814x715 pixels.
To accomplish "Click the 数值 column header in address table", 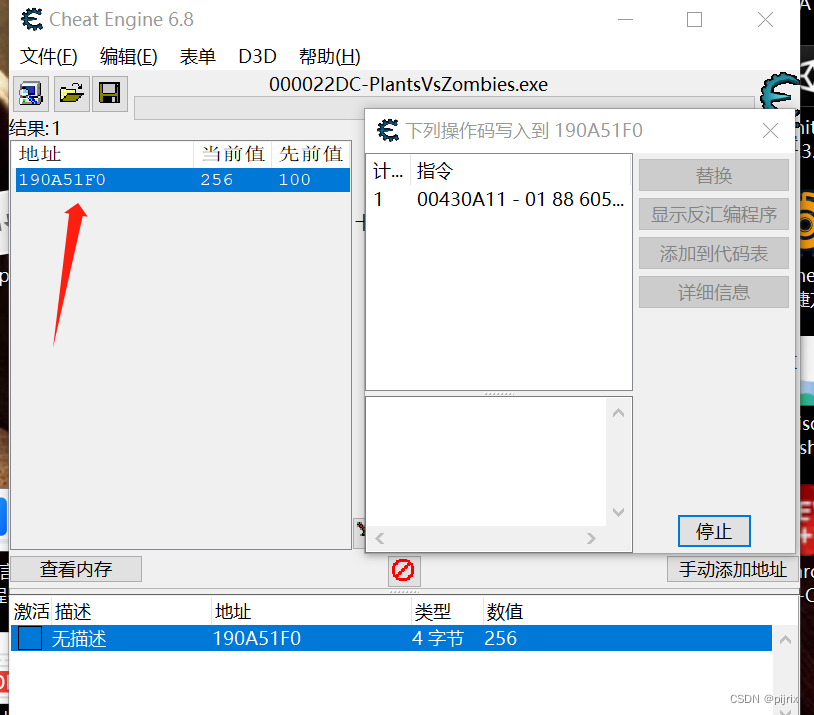I will coord(504,612).
